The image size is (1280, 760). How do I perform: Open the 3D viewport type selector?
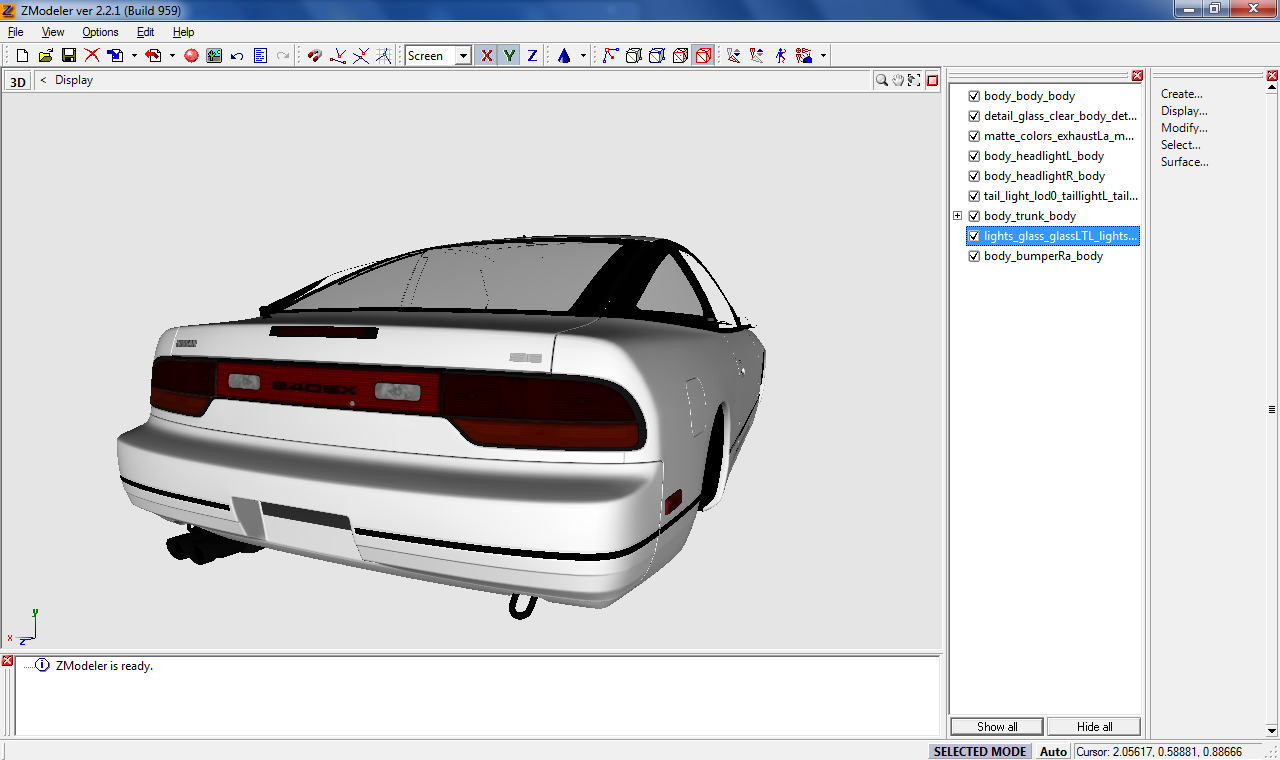[17, 82]
